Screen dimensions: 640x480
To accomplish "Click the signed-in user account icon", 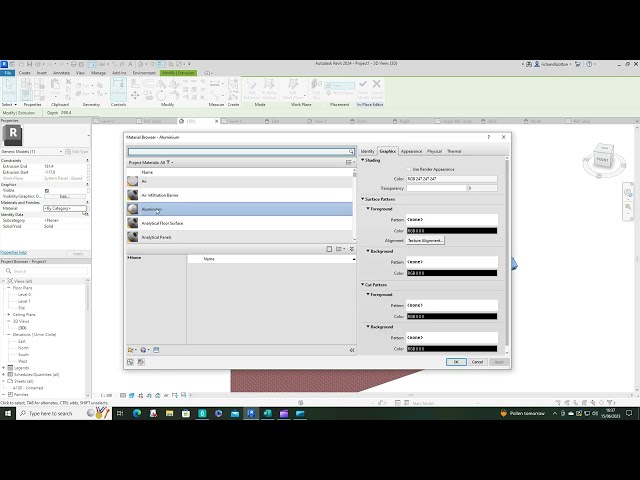I will (537, 64).
